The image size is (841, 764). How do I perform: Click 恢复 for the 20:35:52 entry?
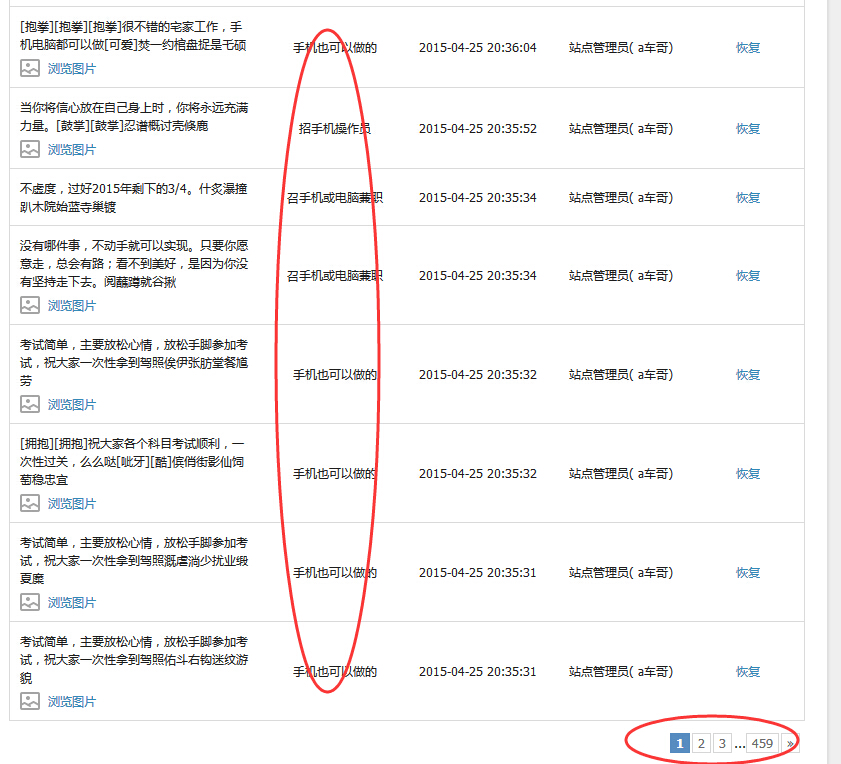(x=748, y=129)
